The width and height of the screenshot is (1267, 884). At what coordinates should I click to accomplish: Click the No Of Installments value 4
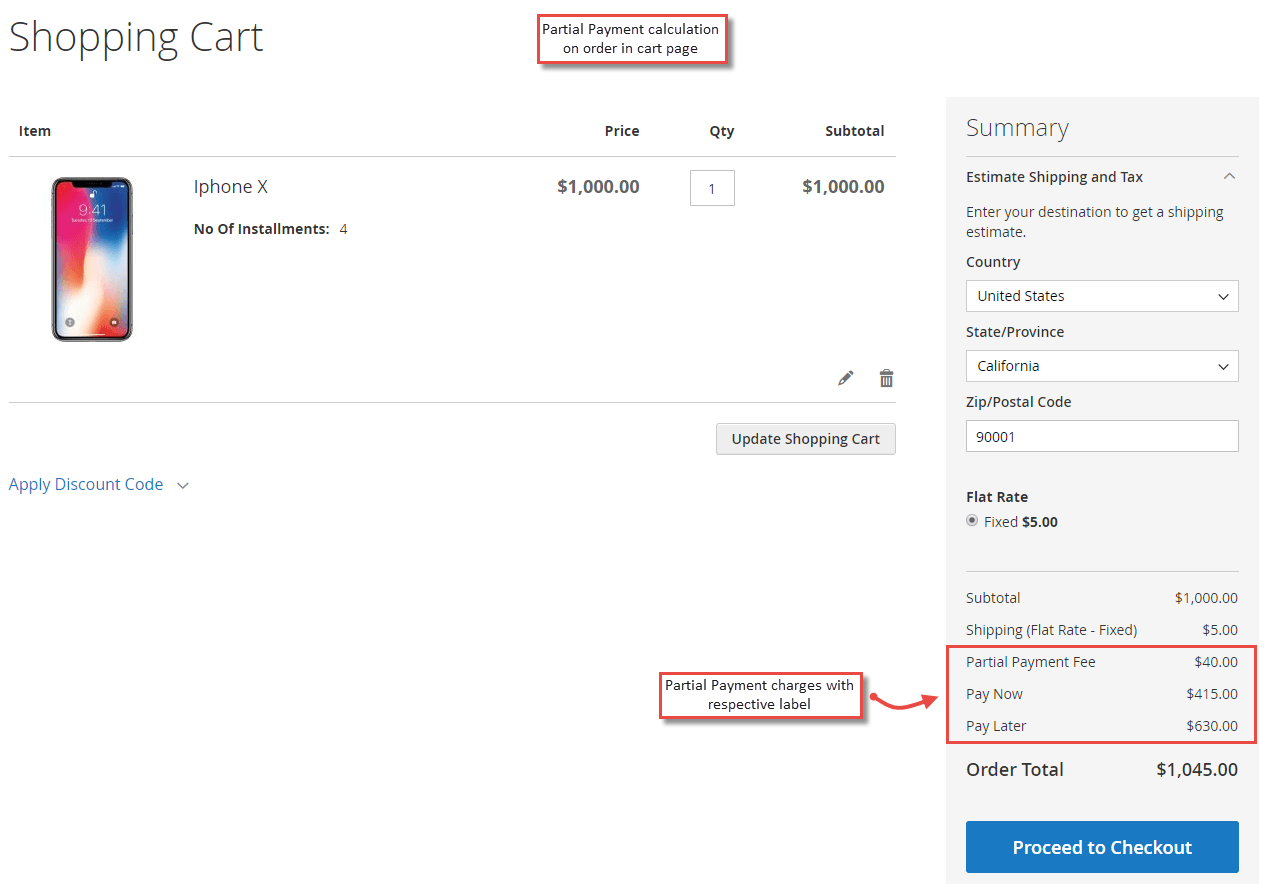click(343, 229)
